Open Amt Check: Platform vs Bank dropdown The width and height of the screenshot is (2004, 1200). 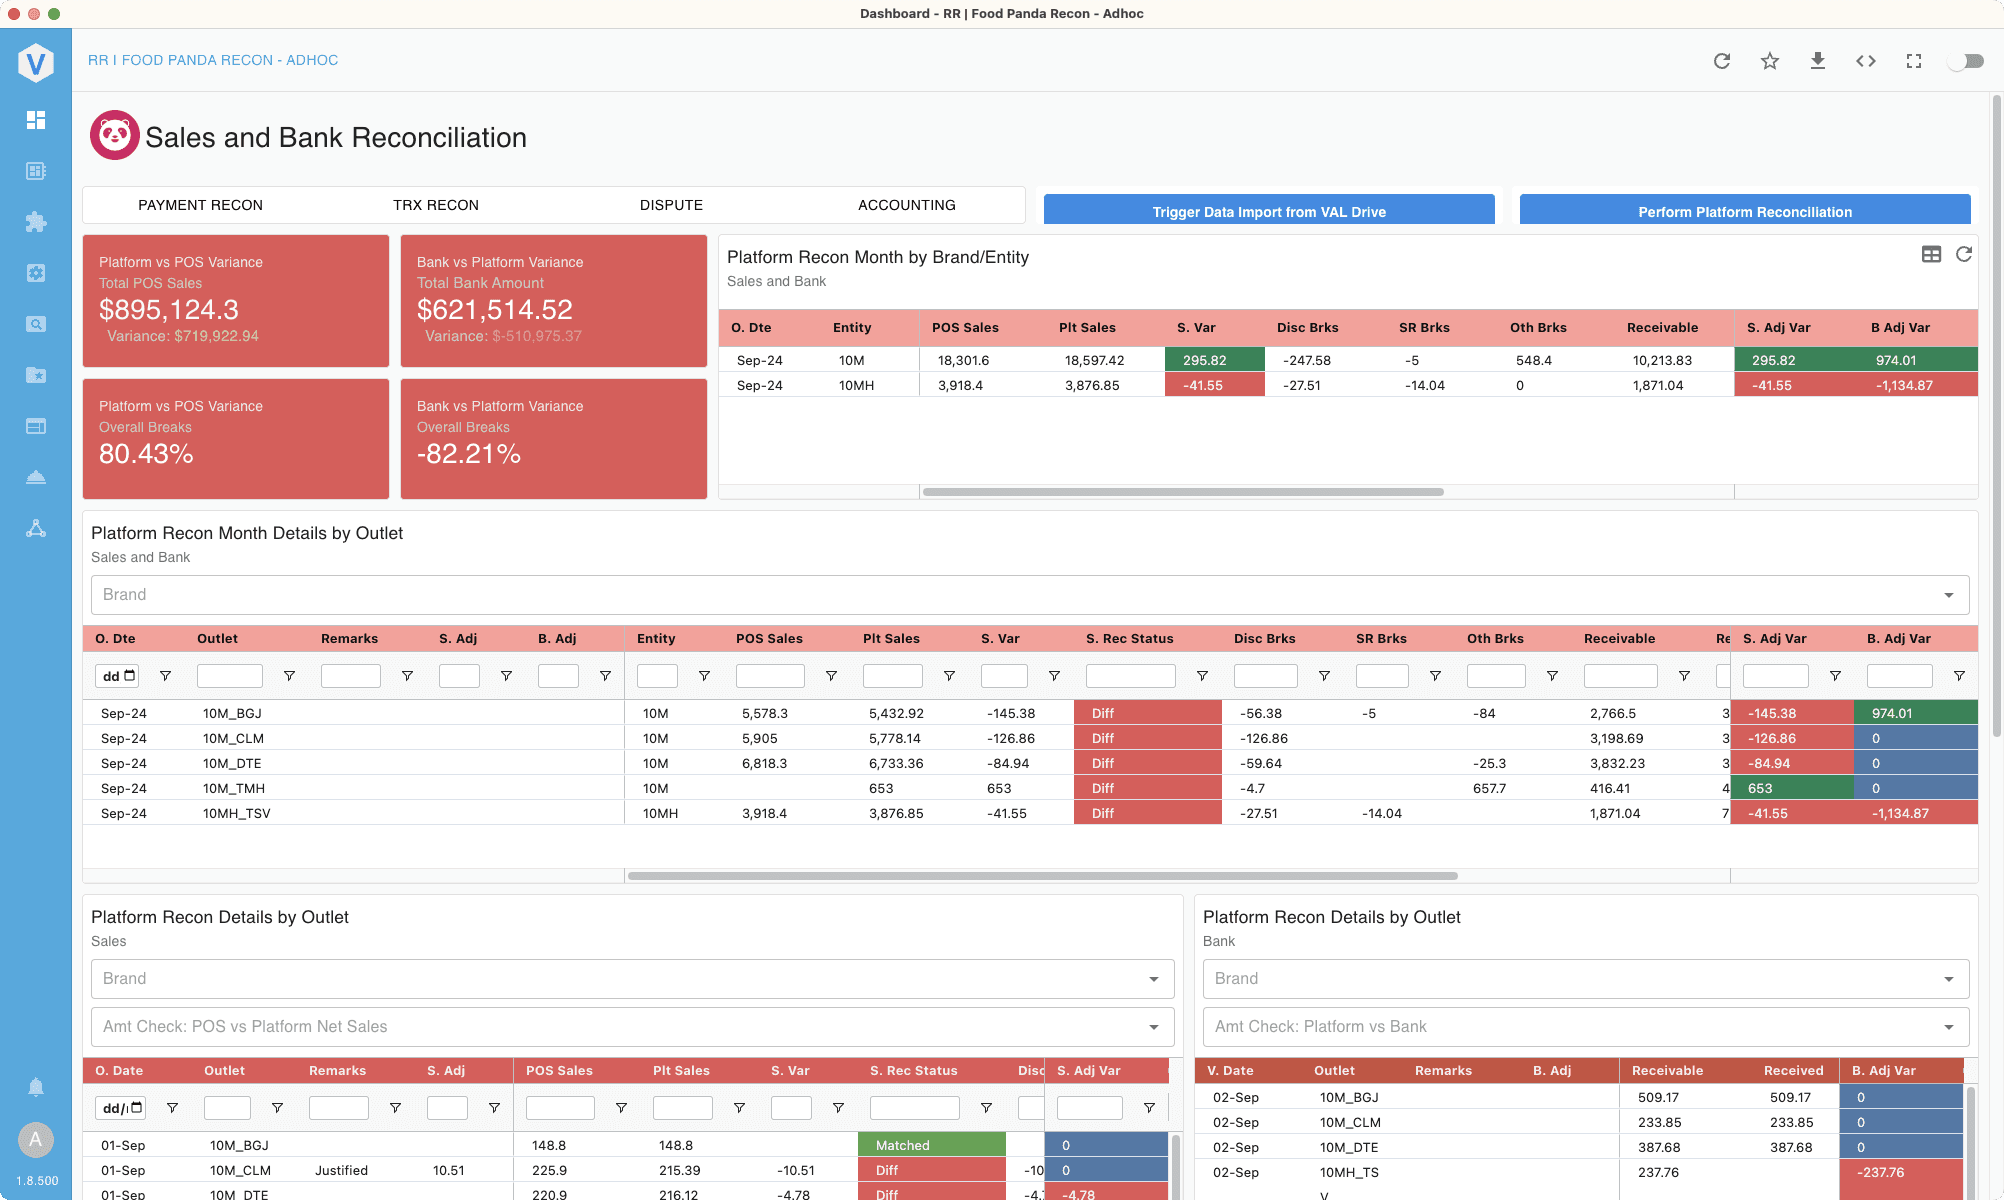pos(1586,1027)
